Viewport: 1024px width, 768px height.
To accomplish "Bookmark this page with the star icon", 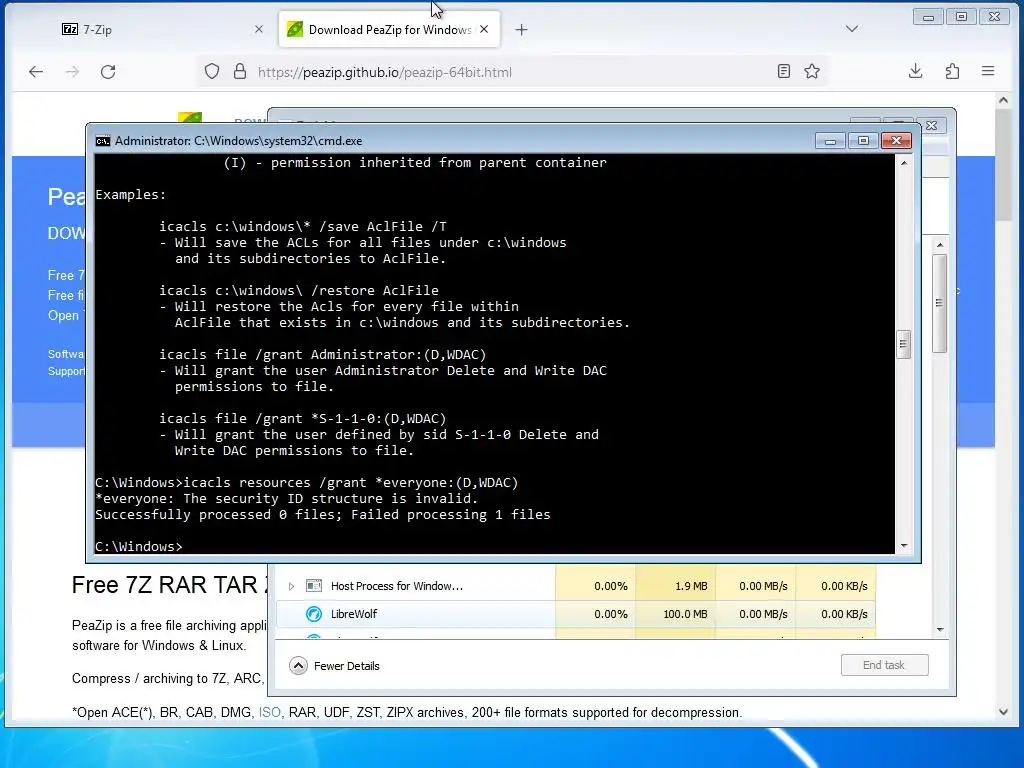I will pos(812,72).
